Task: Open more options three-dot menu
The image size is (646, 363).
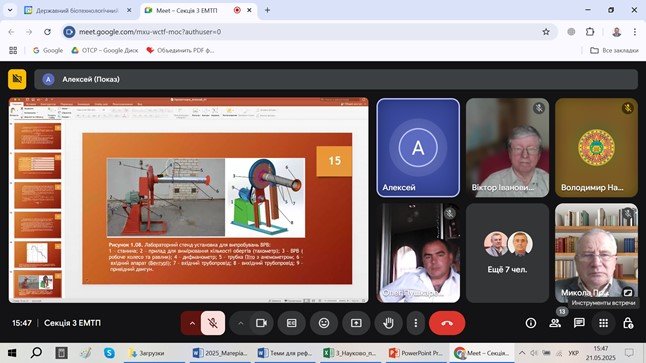Action: [x=416, y=323]
